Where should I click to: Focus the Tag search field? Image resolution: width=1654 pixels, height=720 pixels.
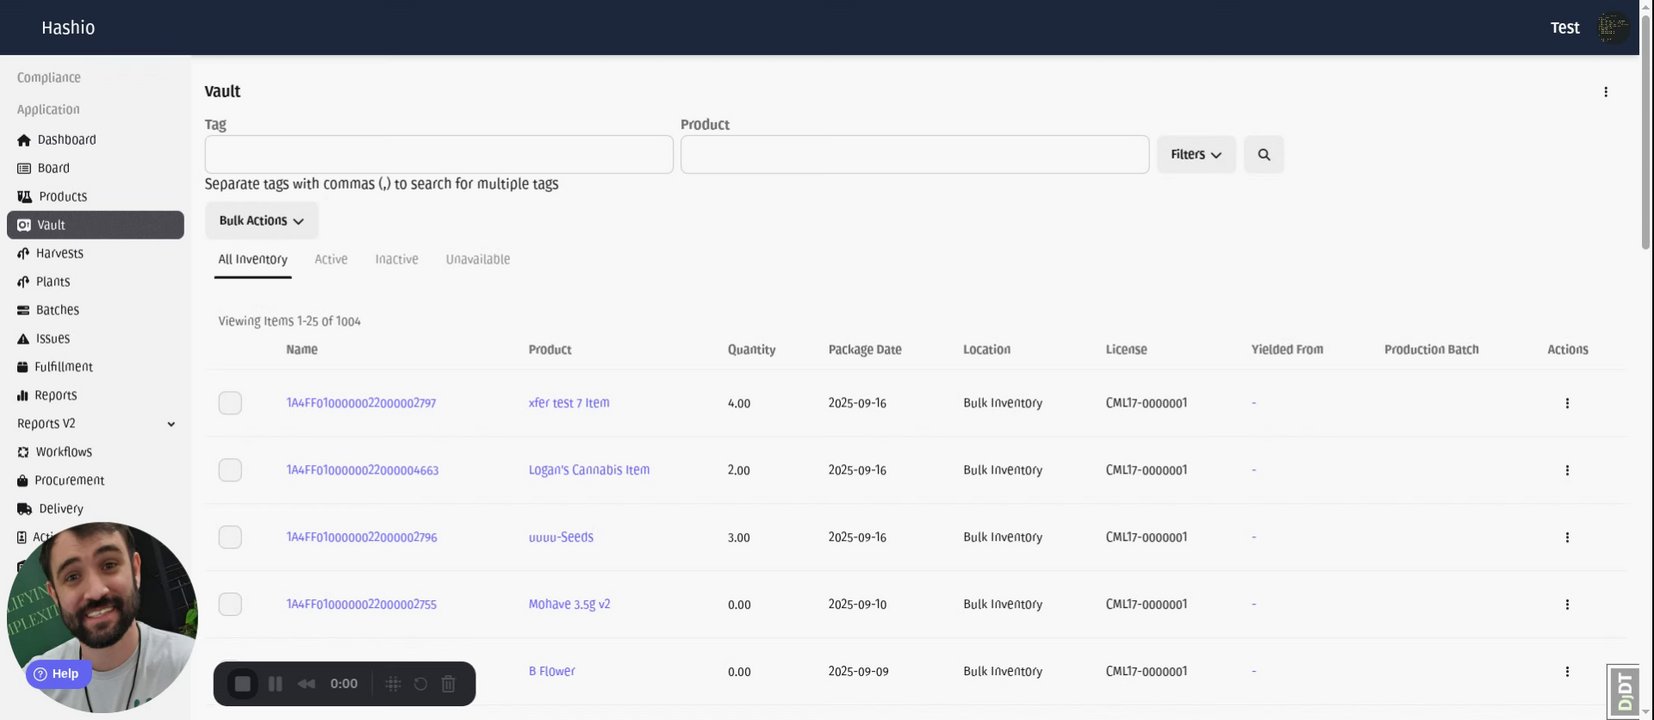point(438,155)
